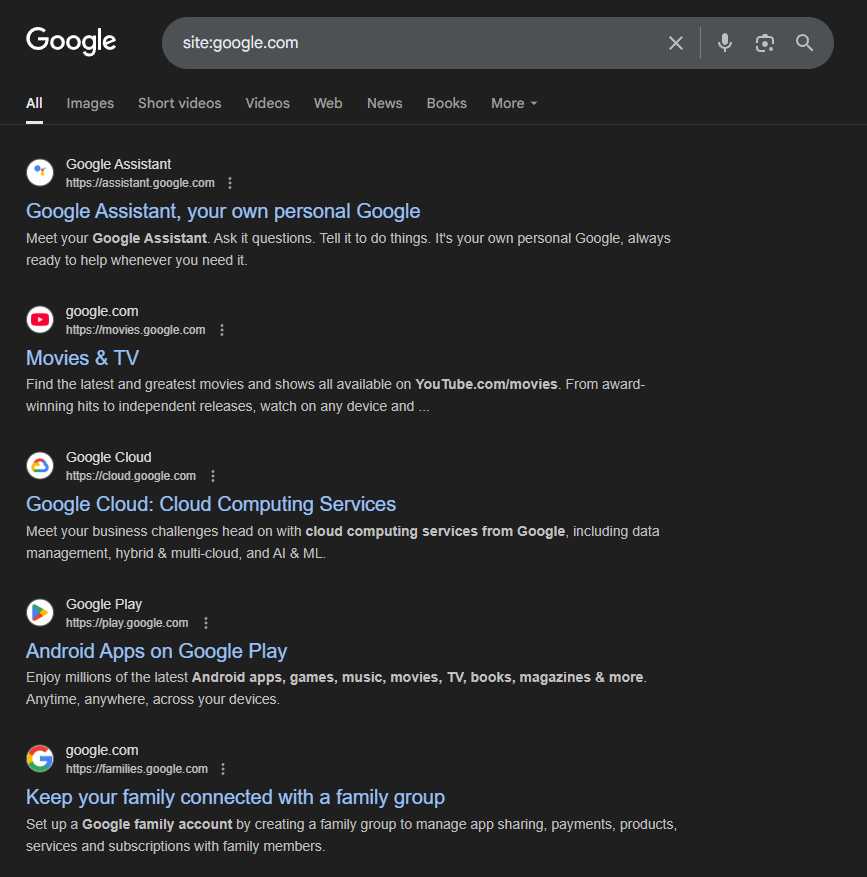The image size is (867, 877).
Task: Open Android Apps on Google Play link
Action: coord(157,651)
